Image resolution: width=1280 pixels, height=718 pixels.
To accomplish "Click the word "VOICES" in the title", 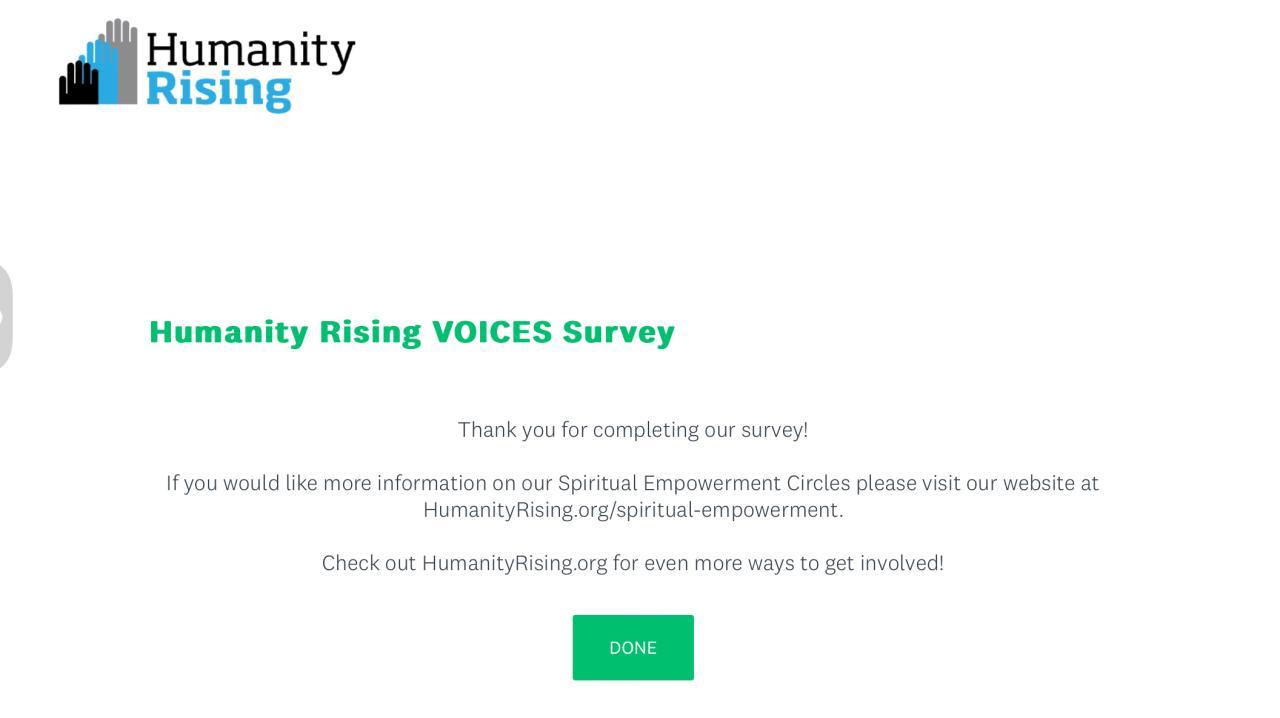I will pyautogui.click(x=491, y=332).
